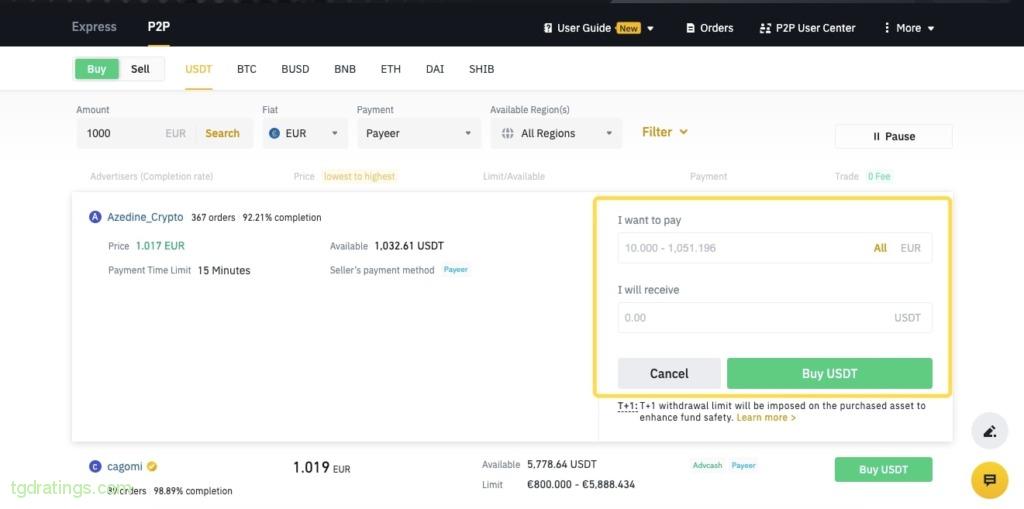1024x509 pixels.
Task: Click cagomi verified badge icon
Action: [x=152, y=467]
